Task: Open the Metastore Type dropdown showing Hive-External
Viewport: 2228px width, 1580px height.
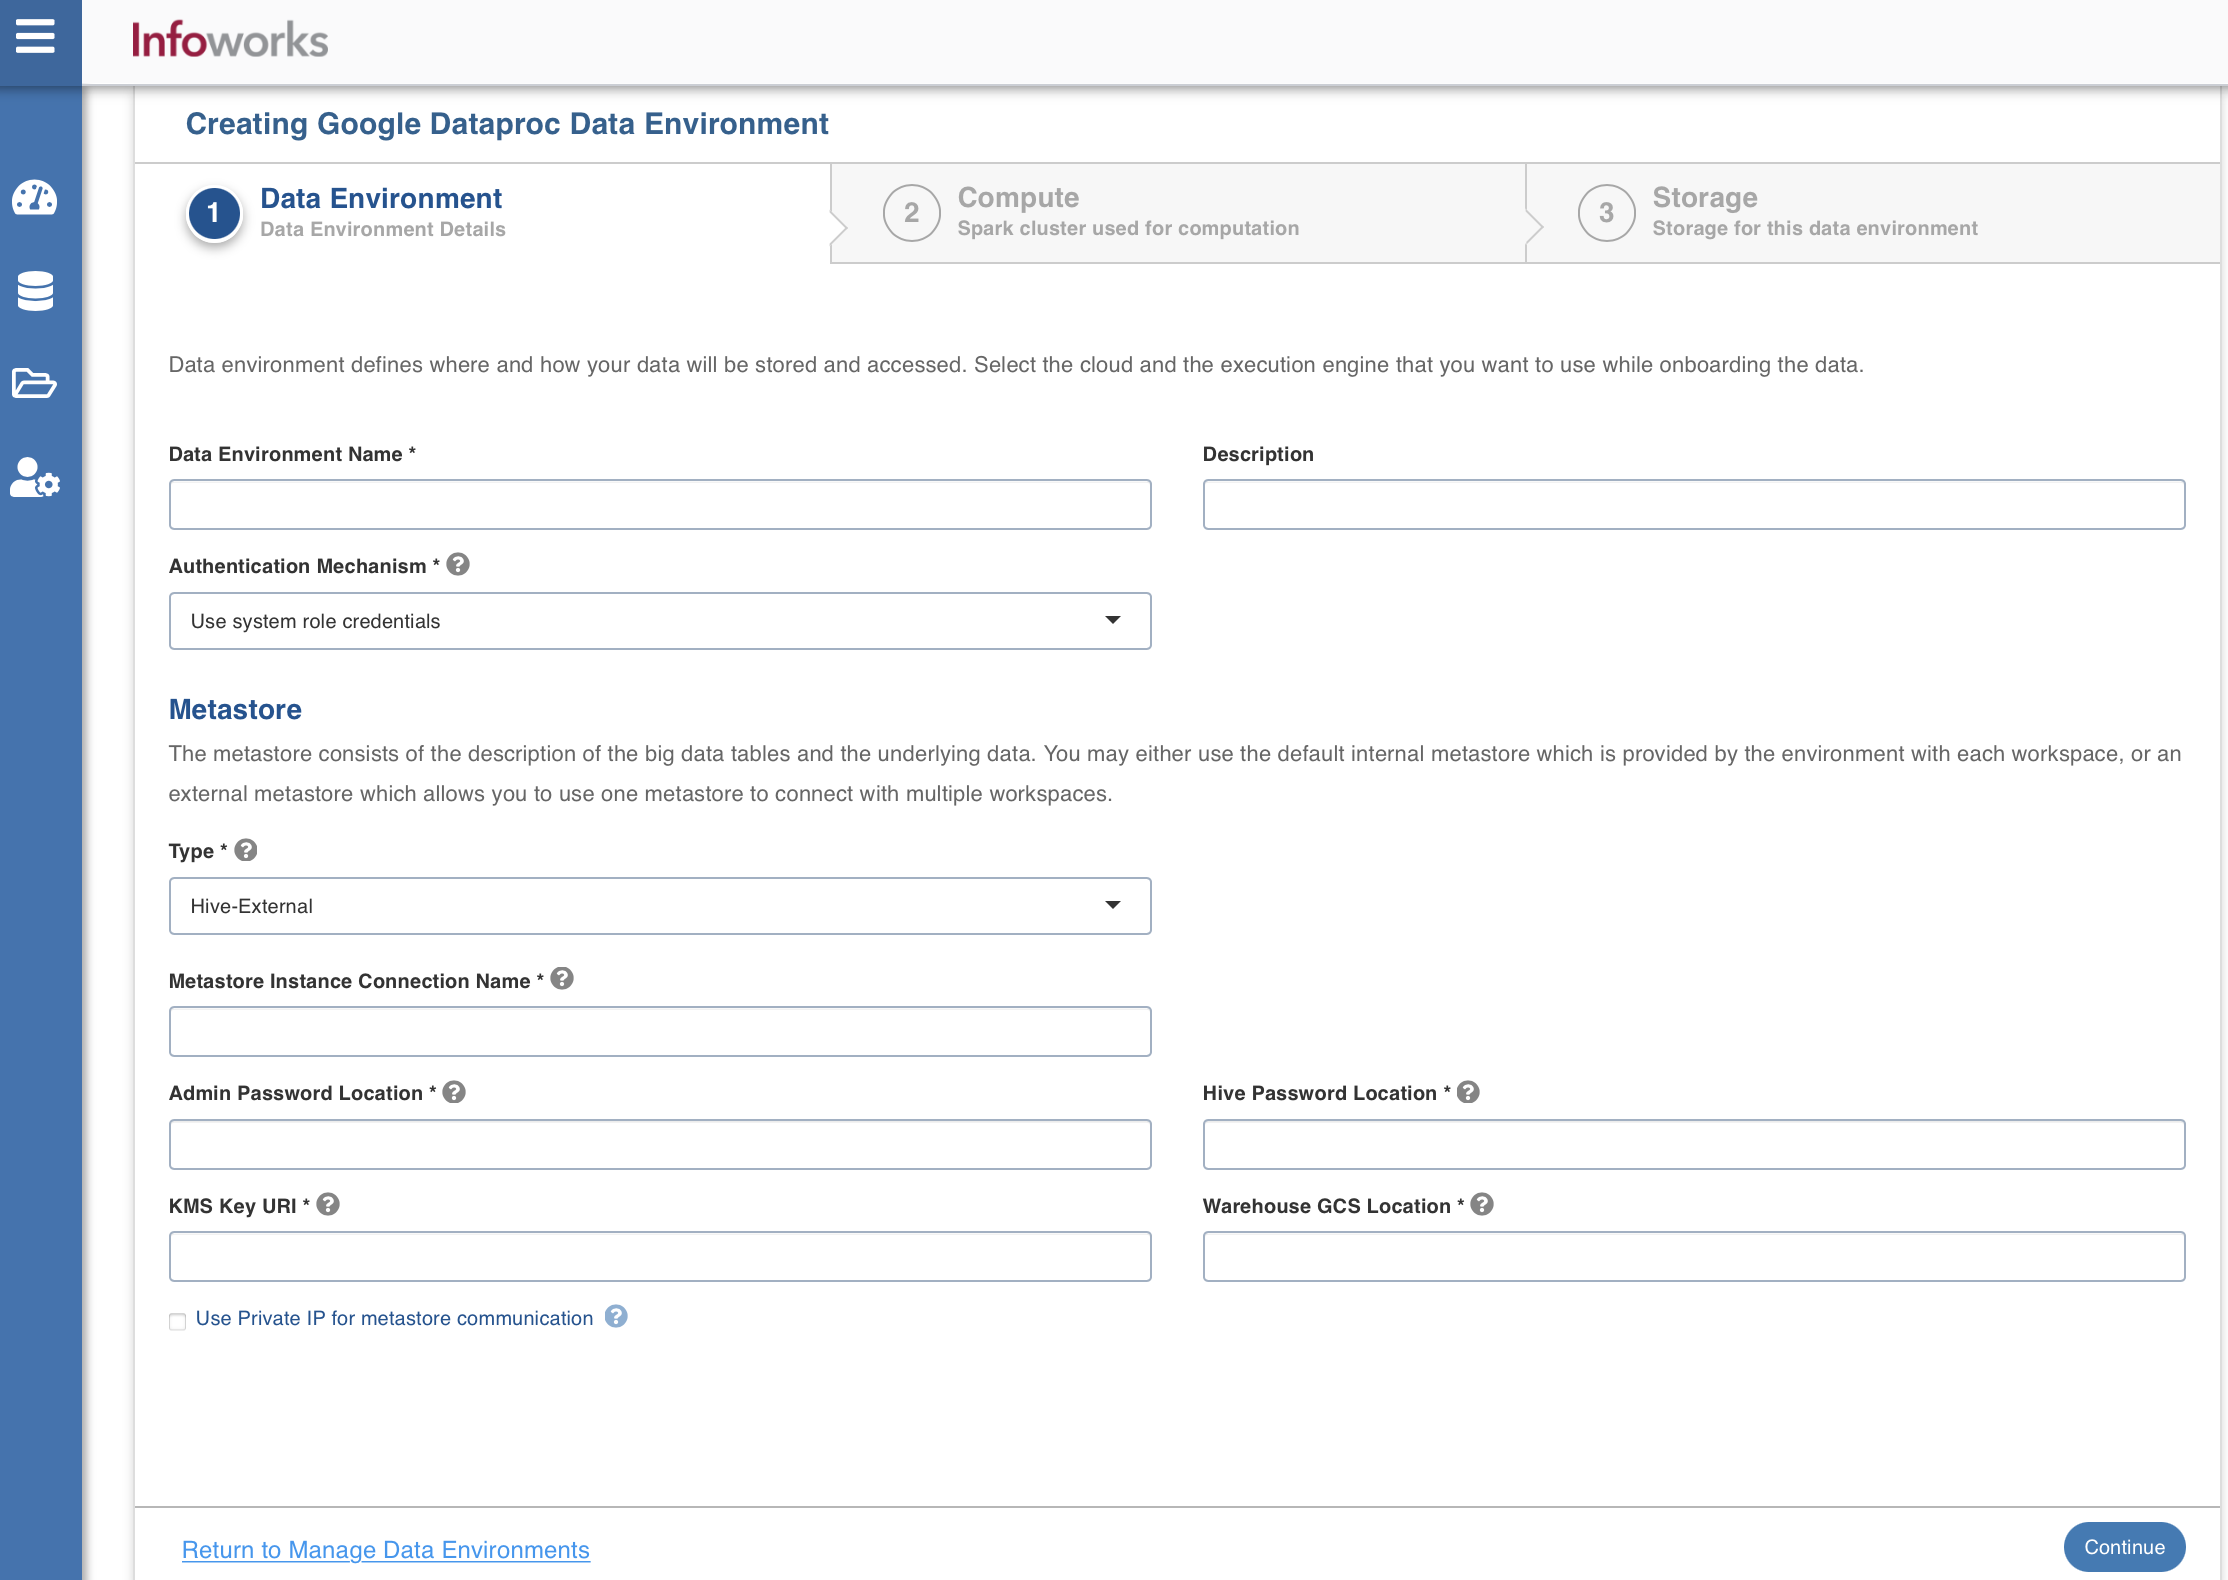Action: tap(660, 906)
